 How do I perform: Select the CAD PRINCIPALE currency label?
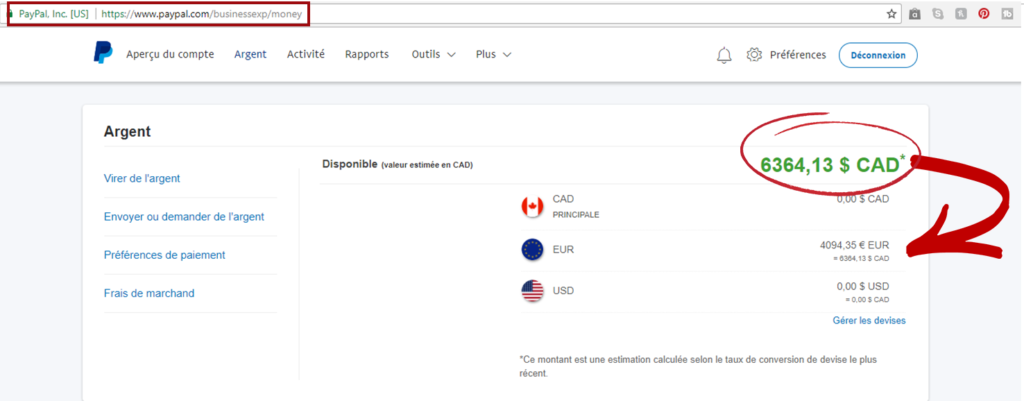(575, 206)
